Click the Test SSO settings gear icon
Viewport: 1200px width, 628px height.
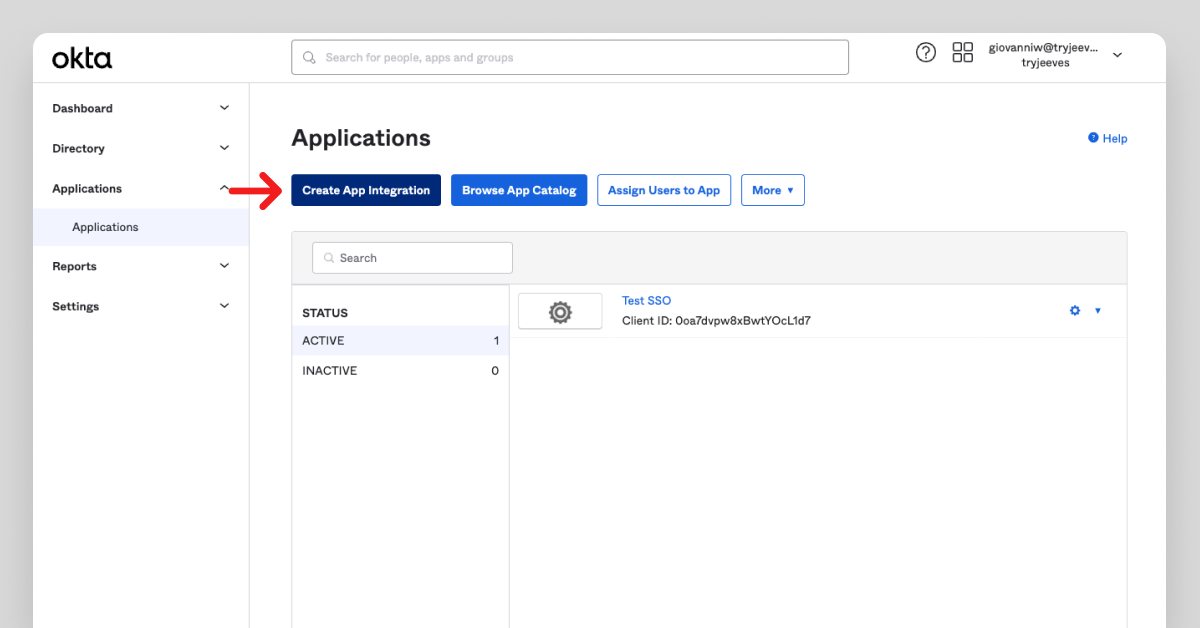(1075, 311)
